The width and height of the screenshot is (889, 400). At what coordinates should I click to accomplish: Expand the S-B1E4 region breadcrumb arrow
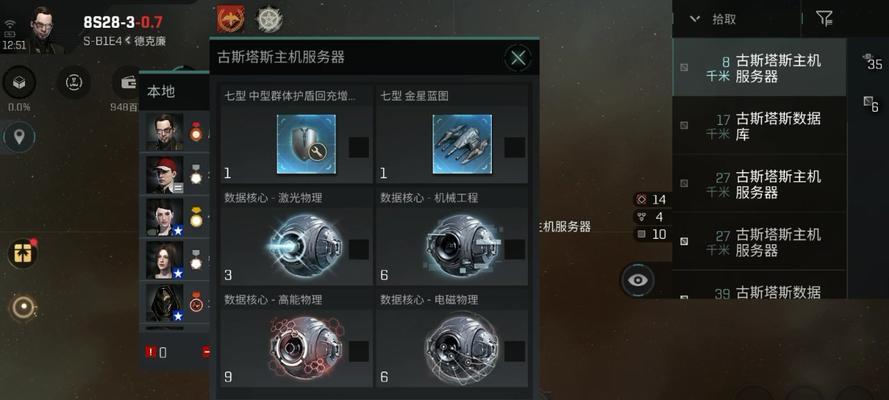(128, 41)
